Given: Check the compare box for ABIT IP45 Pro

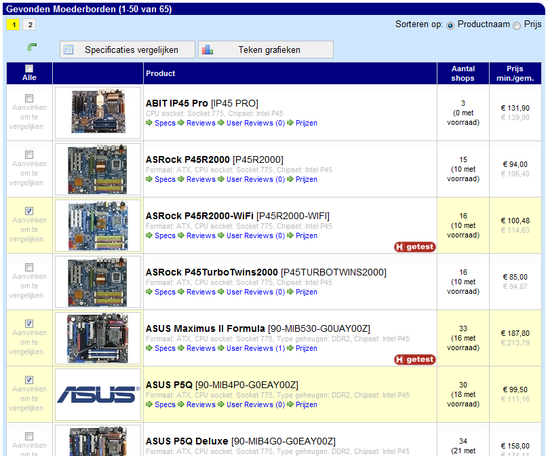Looking at the screenshot, I should pyautogui.click(x=29, y=98).
